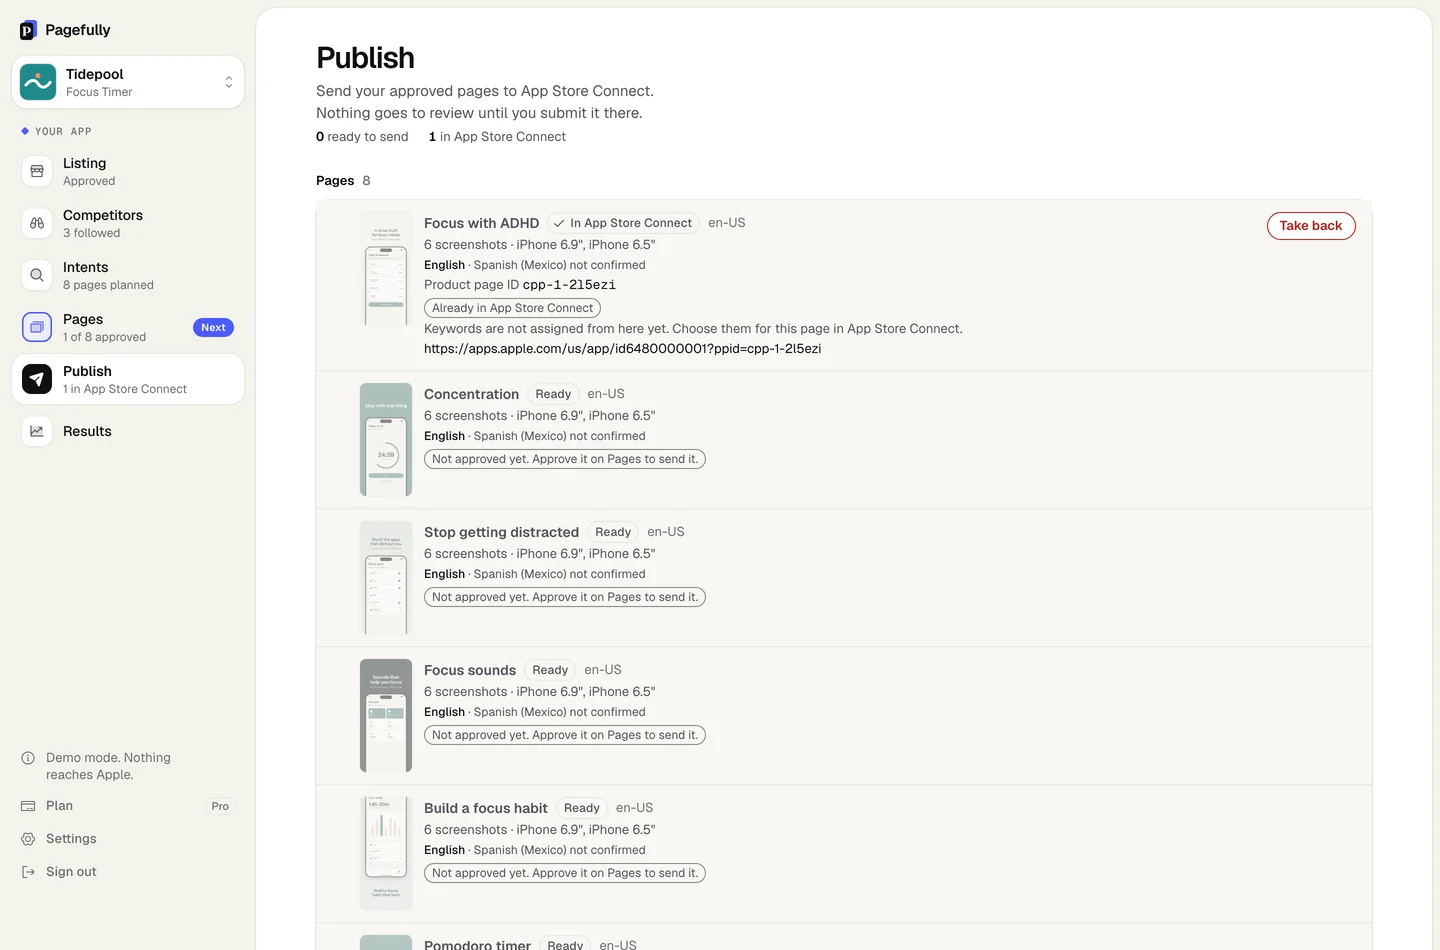This screenshot has height=950, width=1440.
Task: Navigate to Intents in the sidebar
Action: point(128,275)
